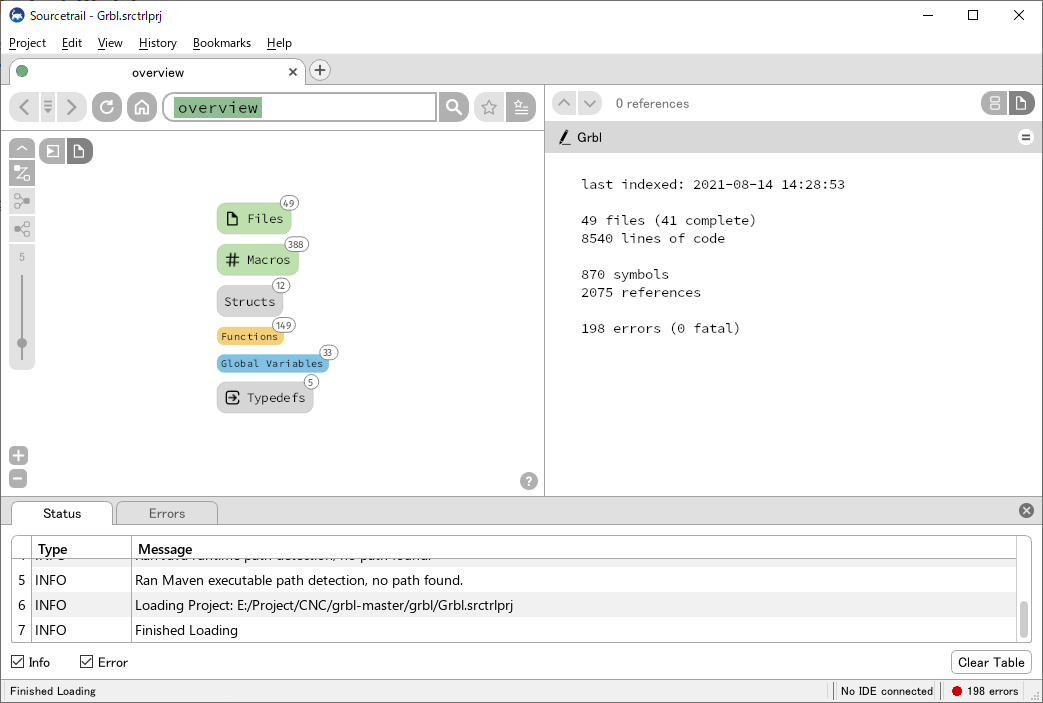Click the share-style graph layout icon

22,229
